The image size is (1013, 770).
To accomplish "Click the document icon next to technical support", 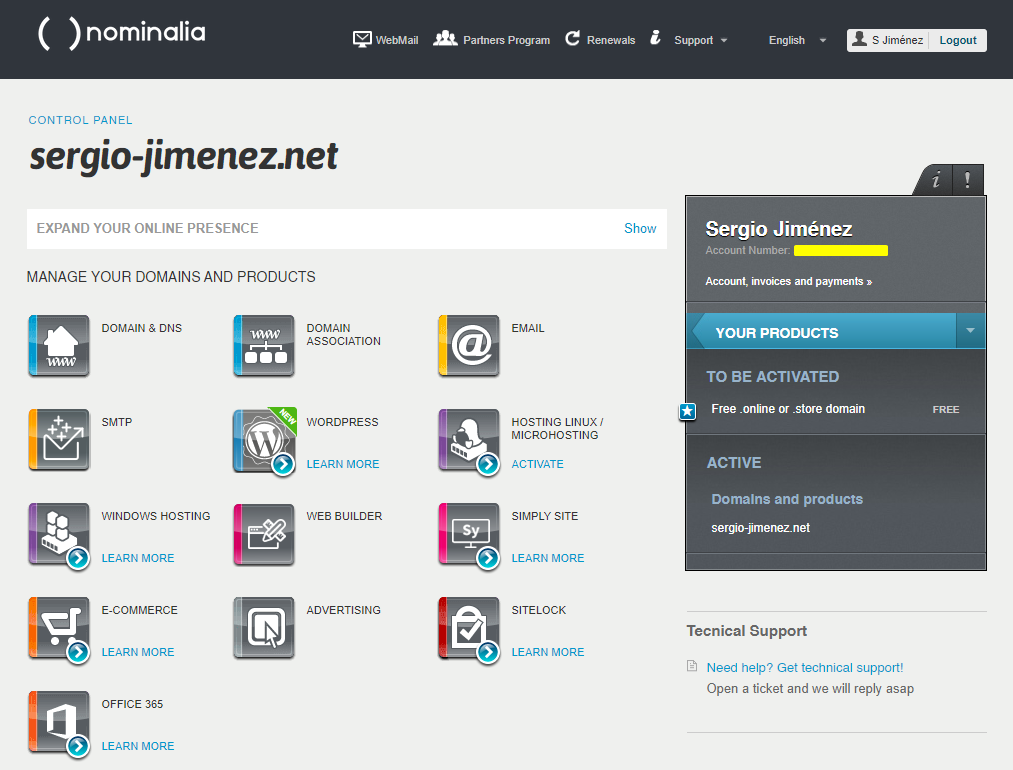I will (692, 666).
